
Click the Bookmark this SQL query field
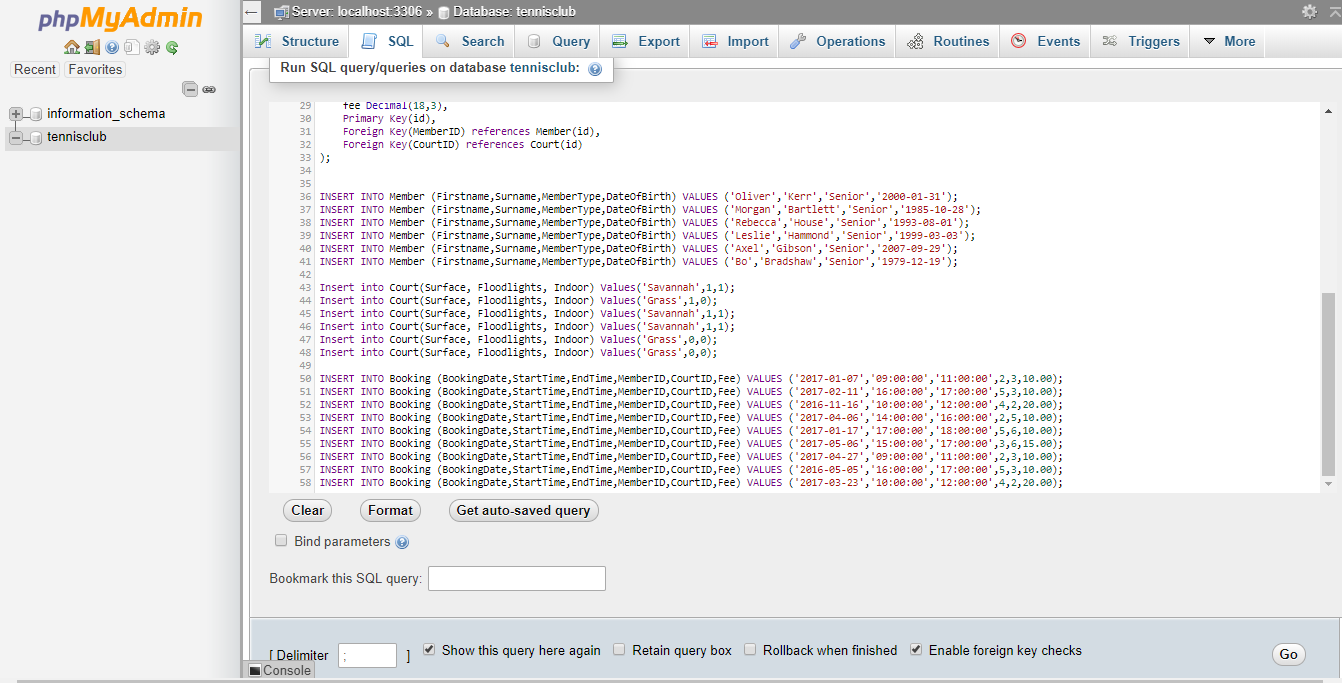[x=516, y=579]
